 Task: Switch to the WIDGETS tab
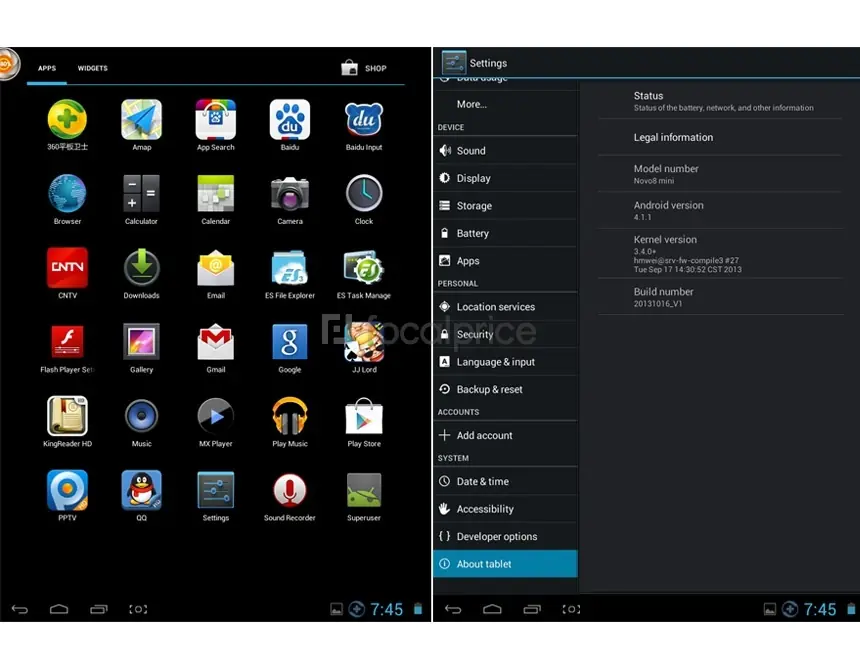click(93, 69)
